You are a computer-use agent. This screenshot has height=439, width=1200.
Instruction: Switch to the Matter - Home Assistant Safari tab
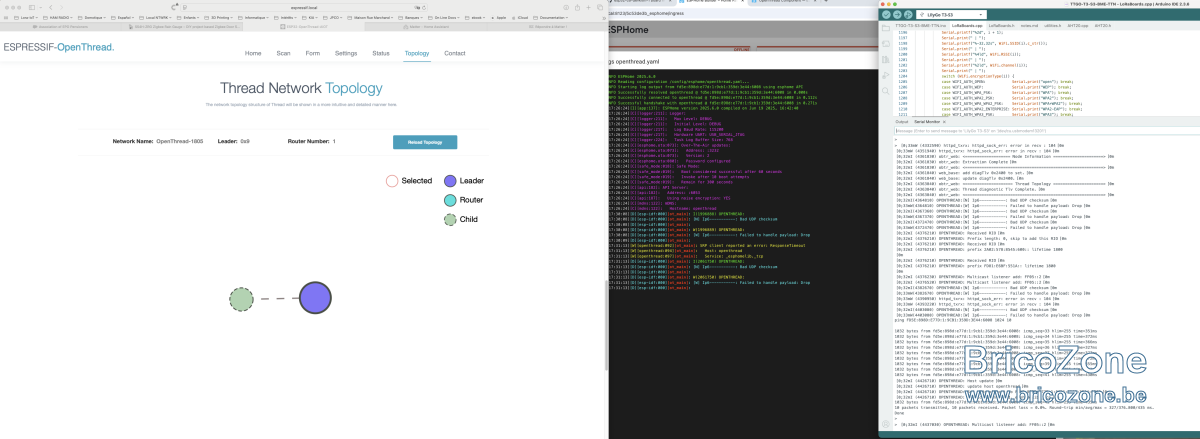(x=424, y=26)
